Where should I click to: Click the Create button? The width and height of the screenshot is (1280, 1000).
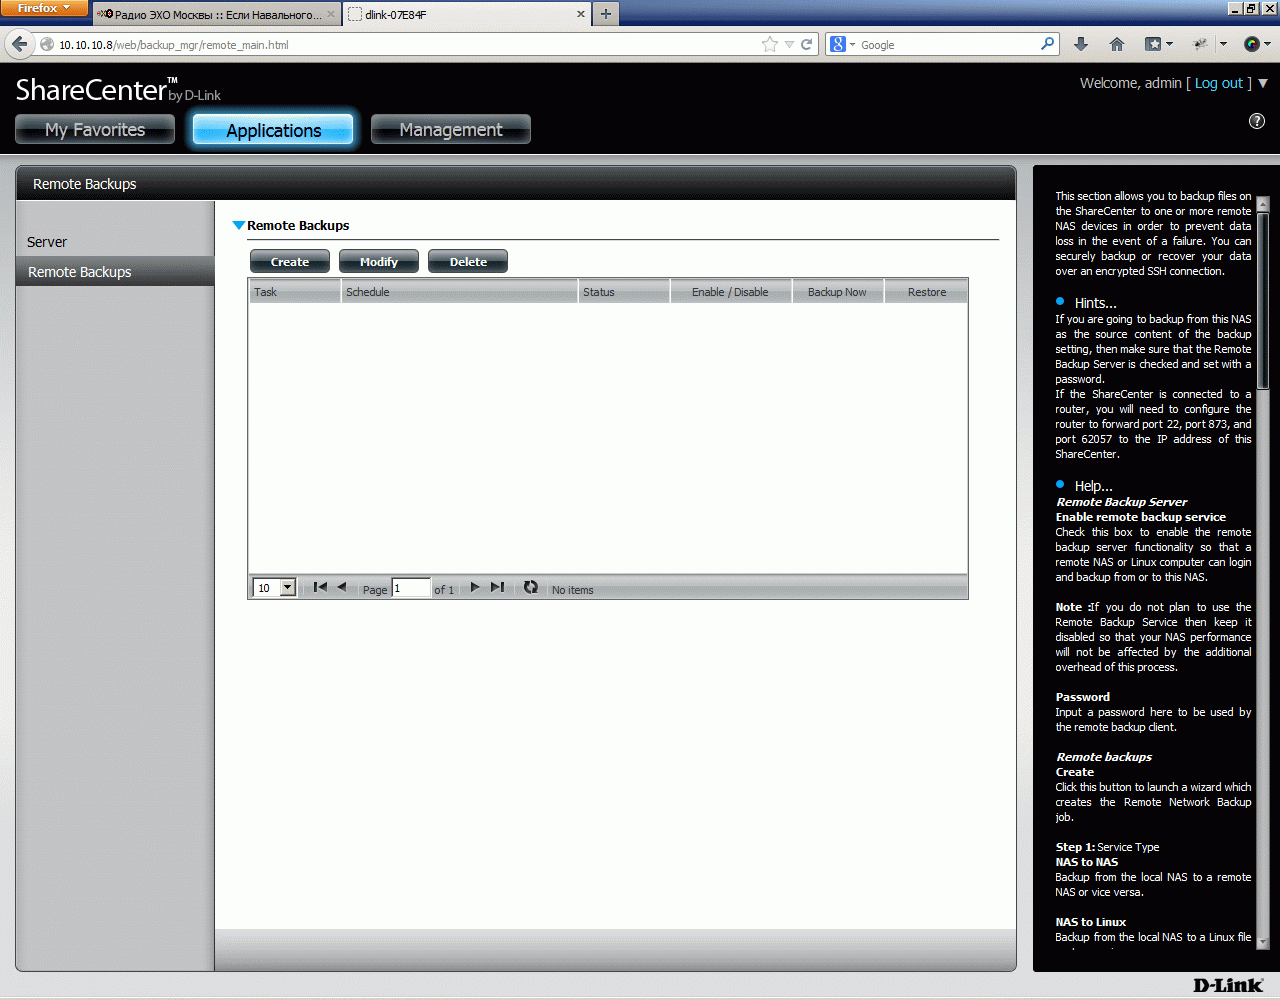coord(290,262)
